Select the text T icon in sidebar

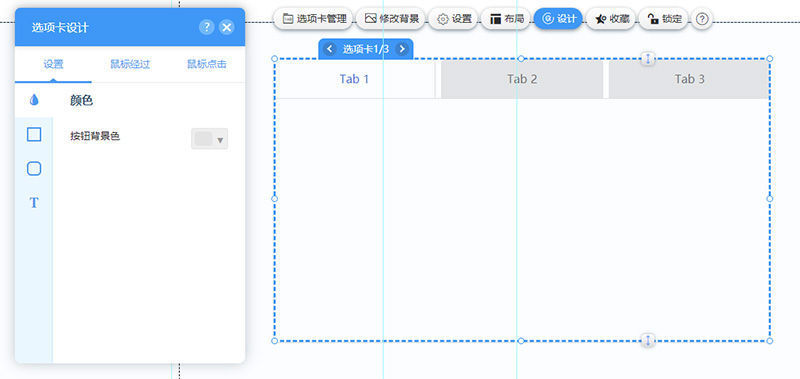[x=34, y=203]
